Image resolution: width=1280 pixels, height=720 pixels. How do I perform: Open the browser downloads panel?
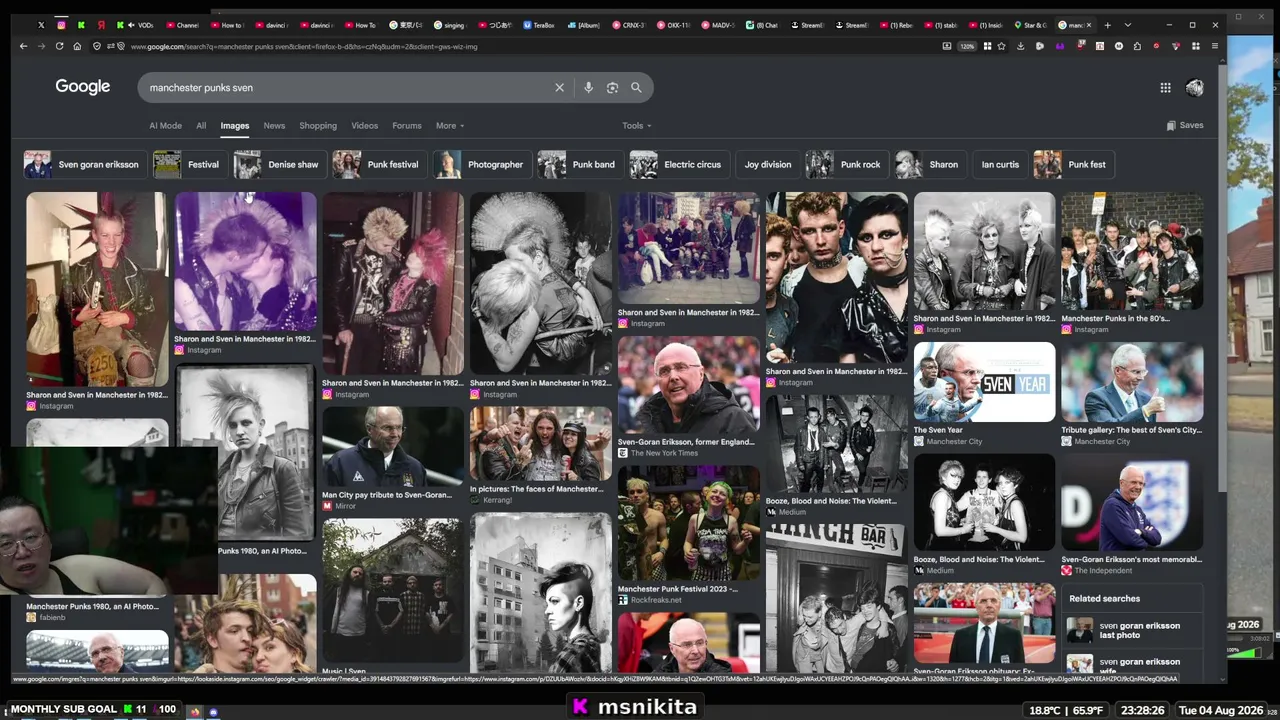pyautogui.click(x=1020, y=46)
